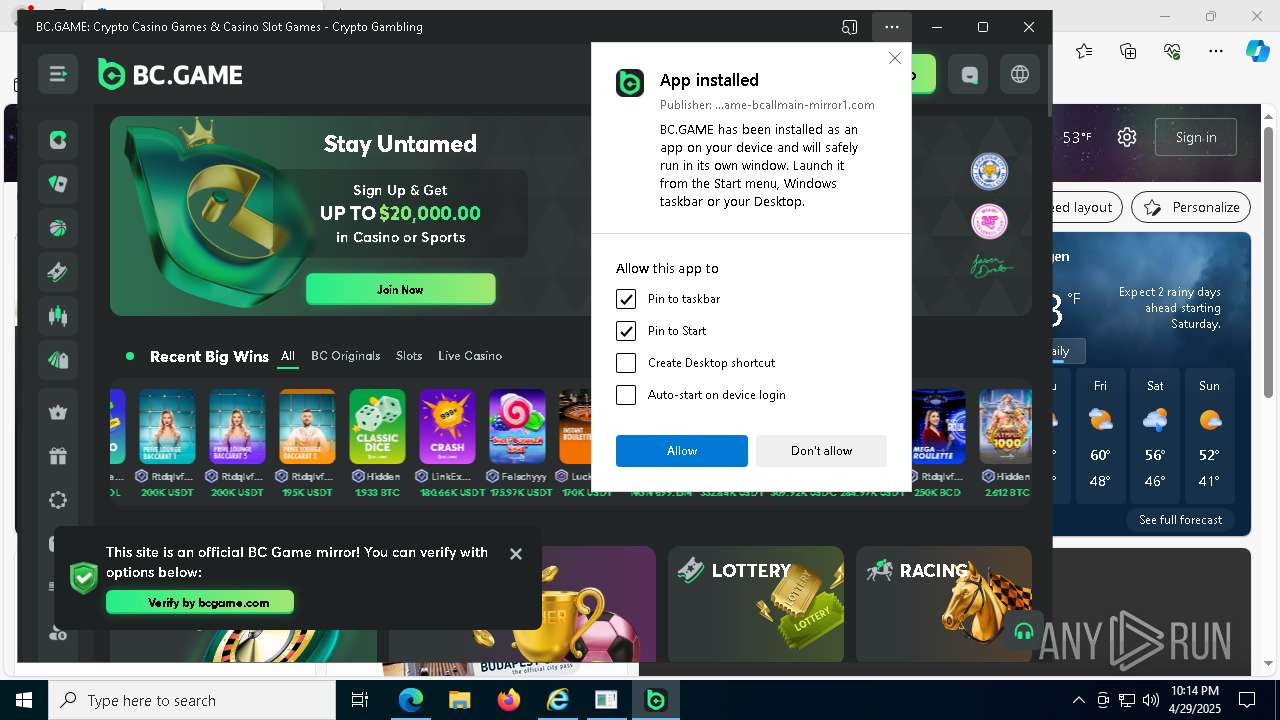Screen dimensions: 1280x720
Task: Click the 53°F weather reading in Edge
Action: [1077, 137]
